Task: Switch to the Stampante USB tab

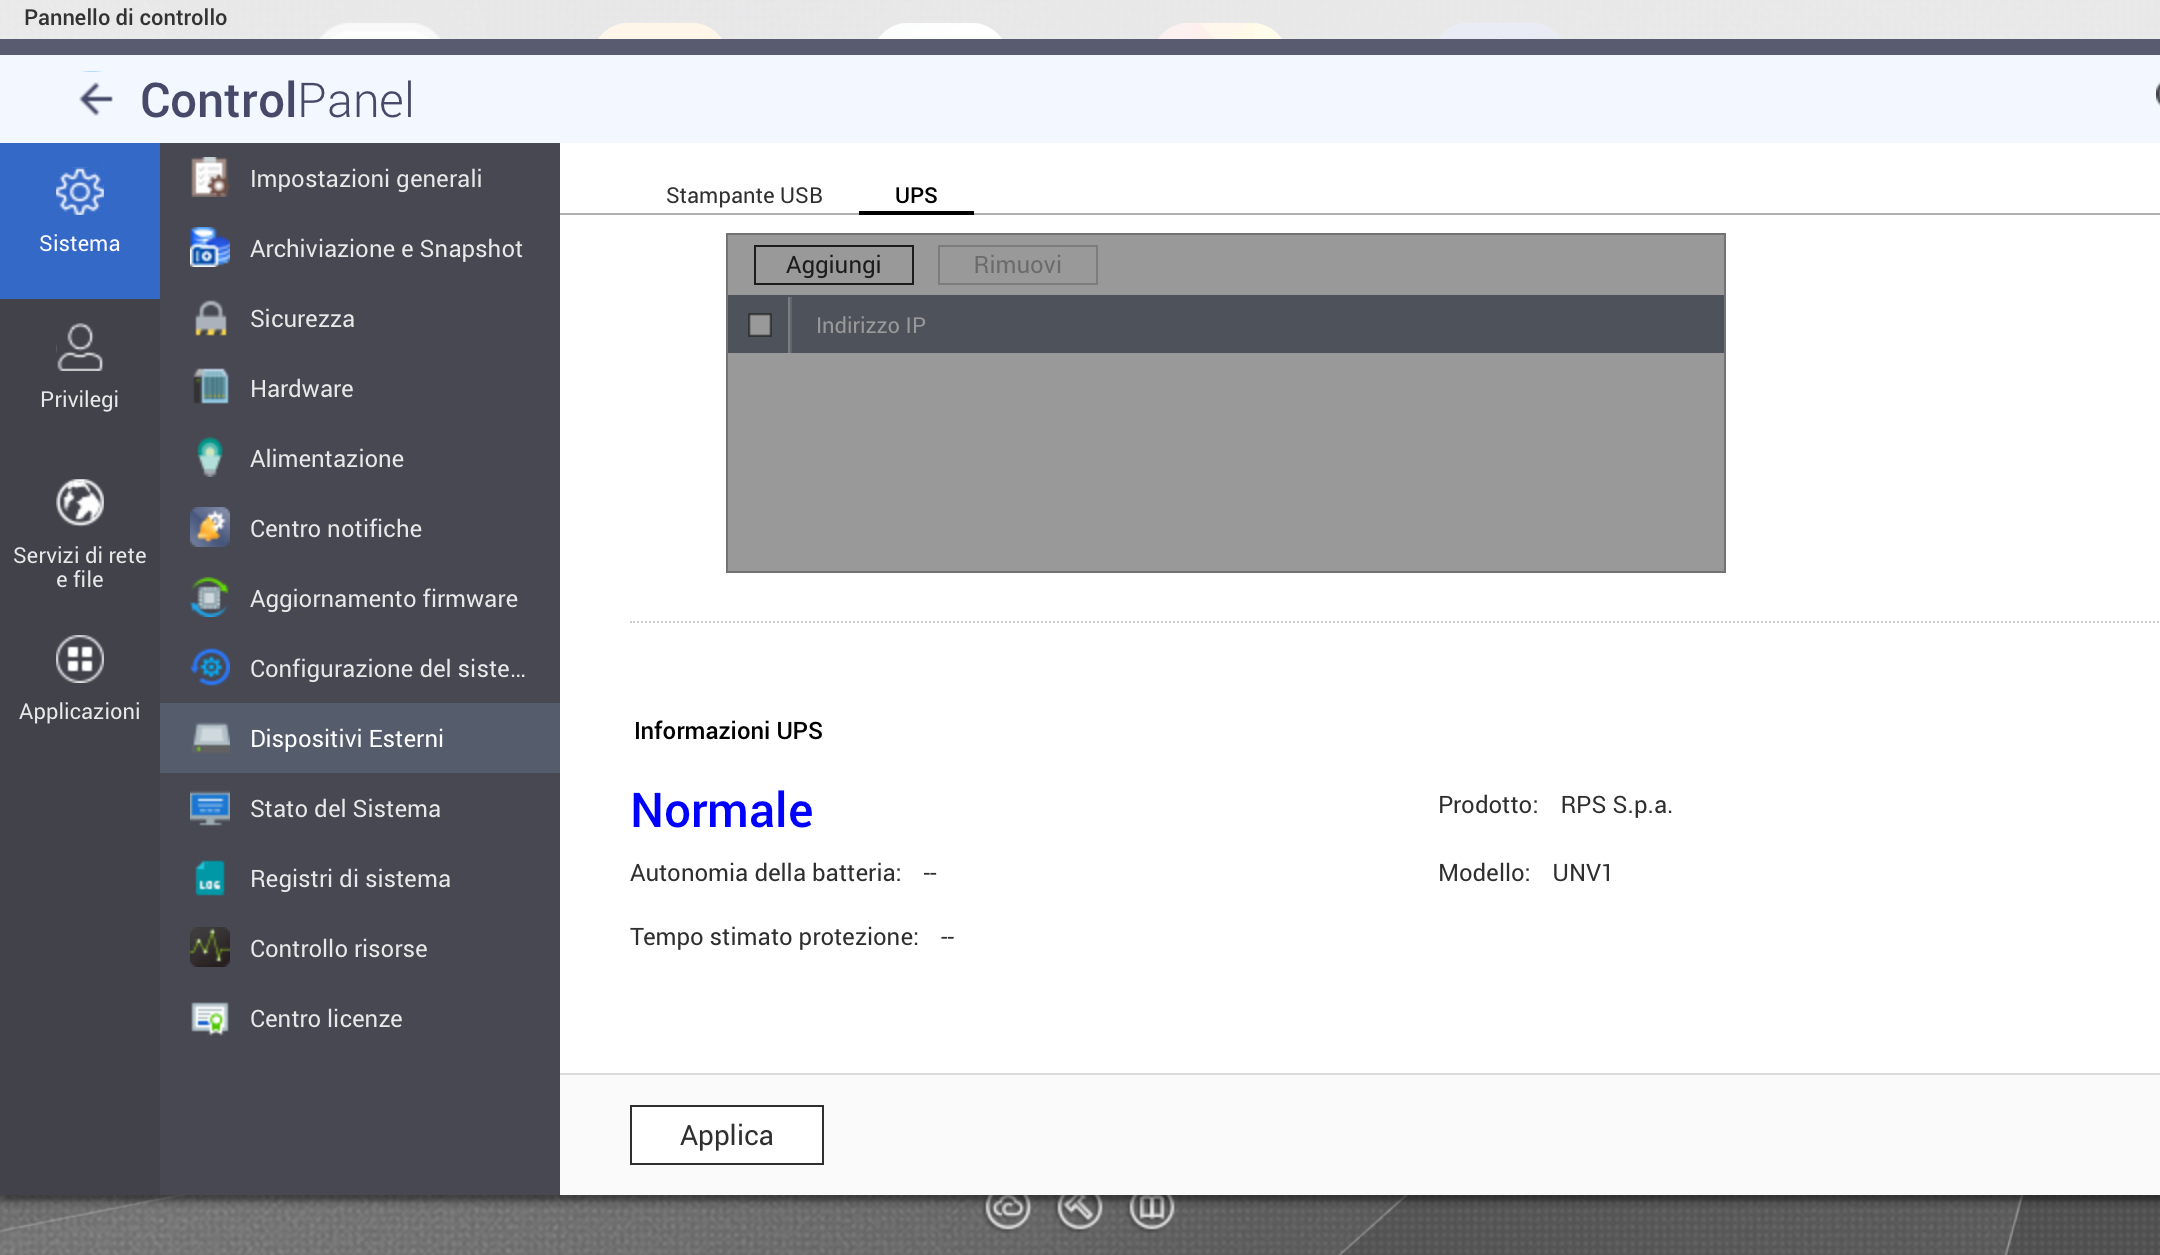Action: (x=744, y=195)
